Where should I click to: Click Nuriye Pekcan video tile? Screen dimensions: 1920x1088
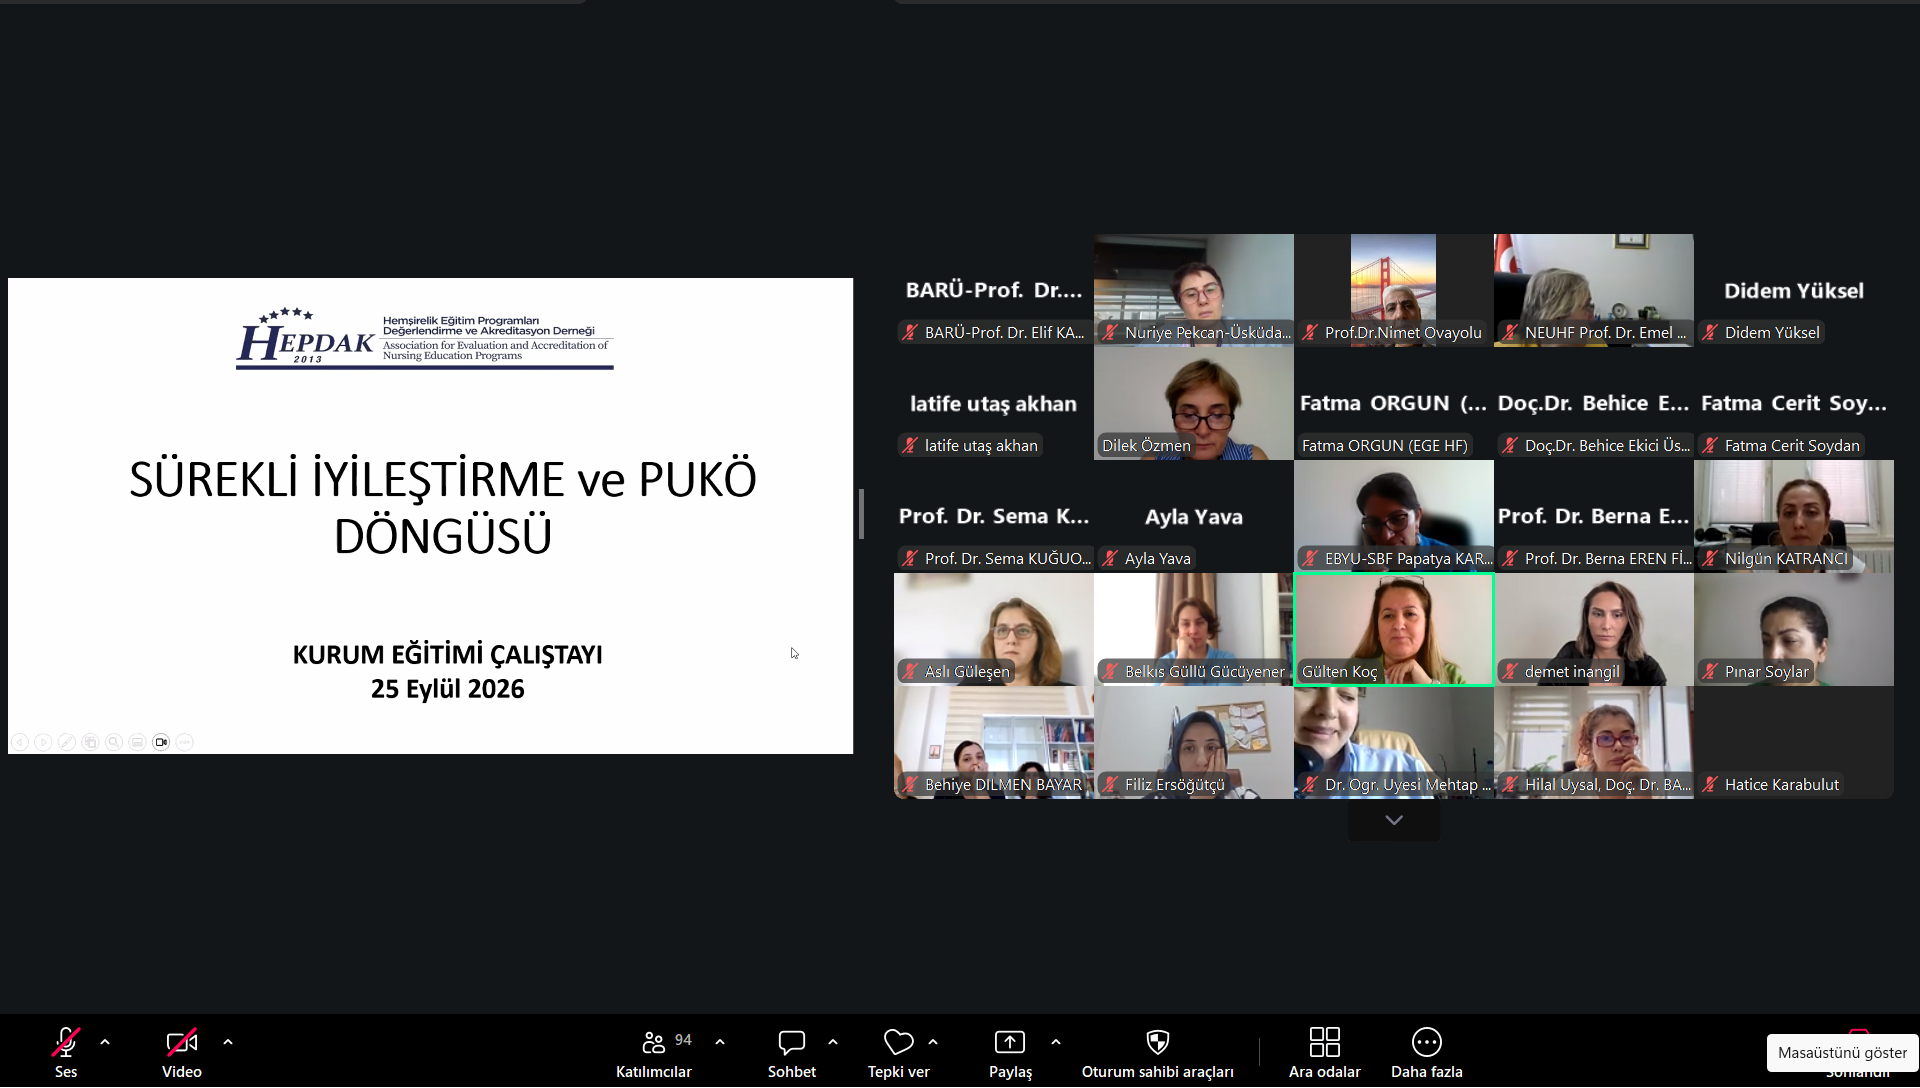(x=1194, y=290)
